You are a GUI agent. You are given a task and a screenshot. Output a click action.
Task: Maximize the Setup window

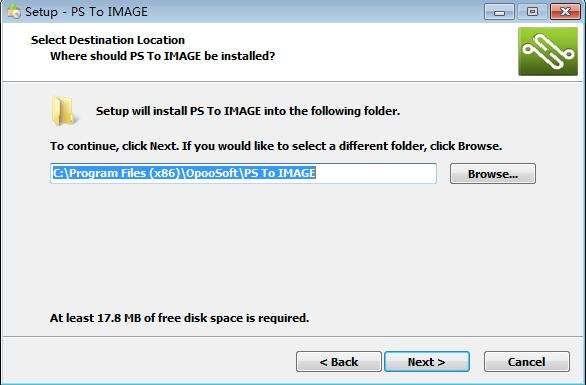pyautogui.click(x=532, y=12)
